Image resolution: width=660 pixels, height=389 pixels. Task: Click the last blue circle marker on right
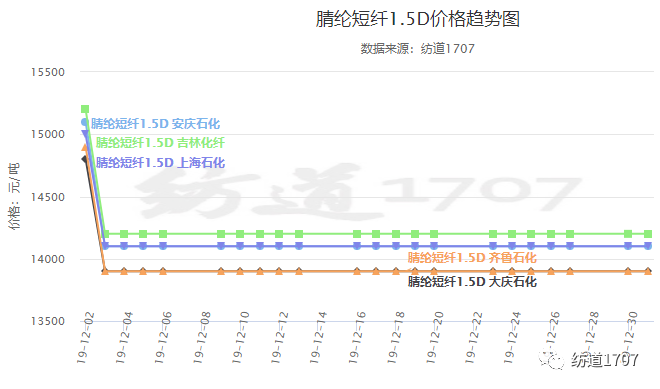click(648, 246)
